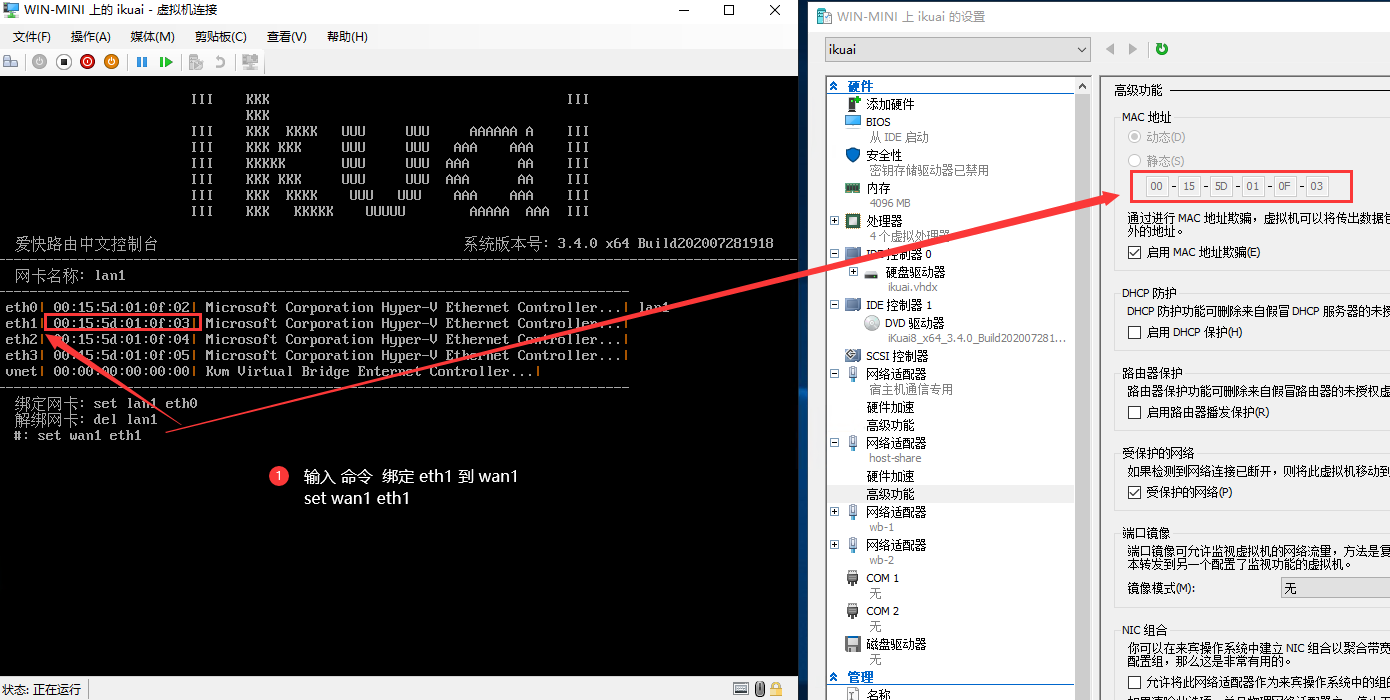Pause the virtual machine from the toolbar

(142, 62)
